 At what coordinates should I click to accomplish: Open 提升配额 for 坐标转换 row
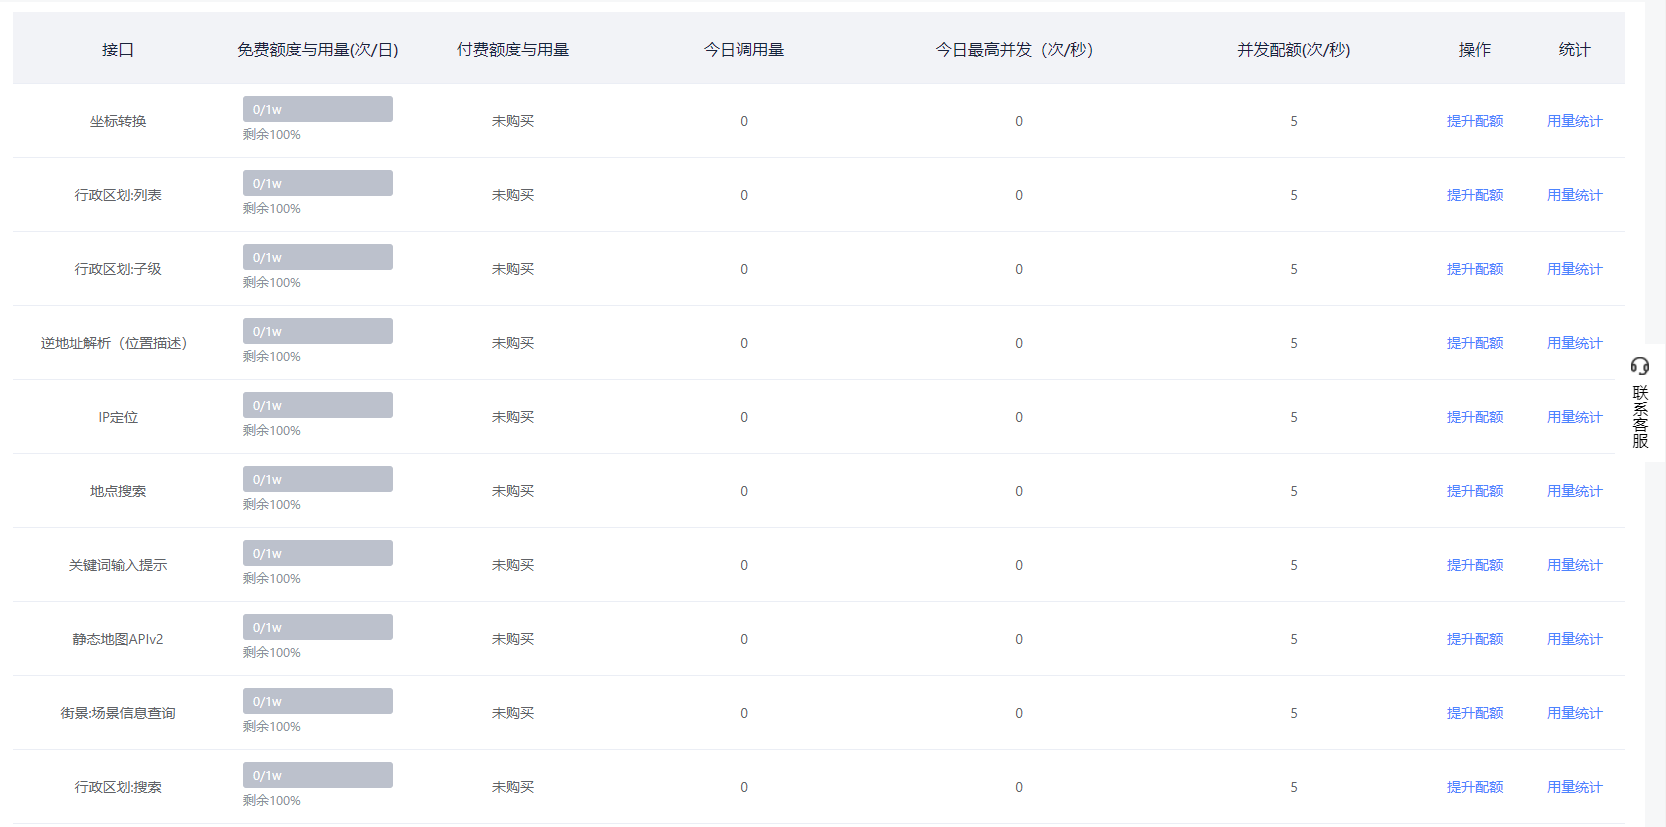click(1475, 121)
